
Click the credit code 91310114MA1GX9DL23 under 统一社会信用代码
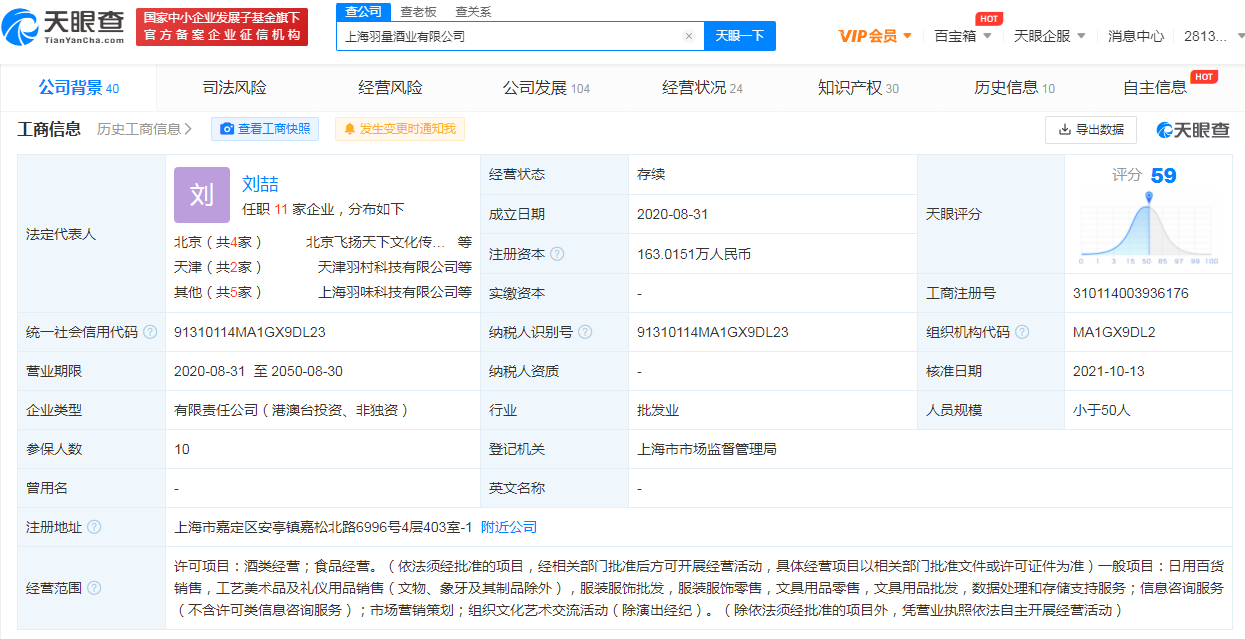250,332
